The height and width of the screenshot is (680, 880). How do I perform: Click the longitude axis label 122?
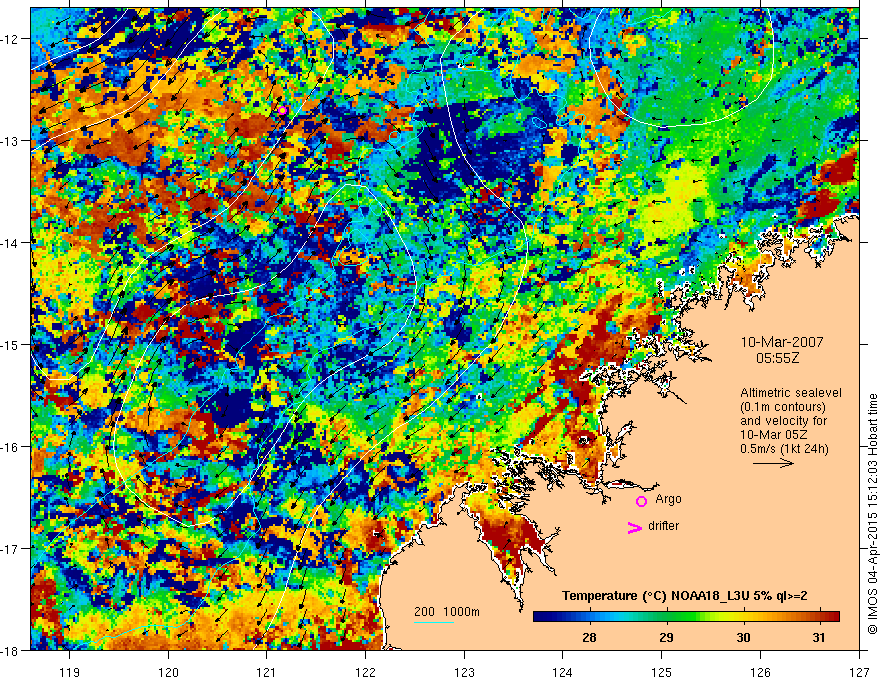(365, 672)
